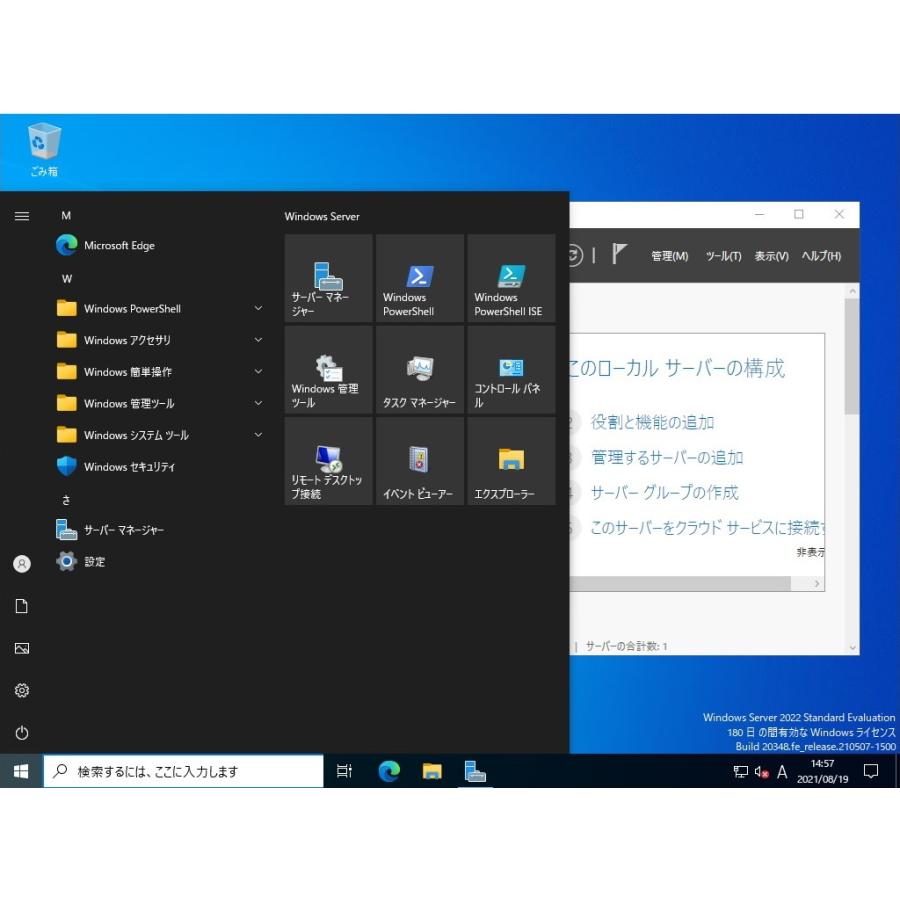Click the Windows Server tile group title
Screen dimensions: 900x900
322,216
